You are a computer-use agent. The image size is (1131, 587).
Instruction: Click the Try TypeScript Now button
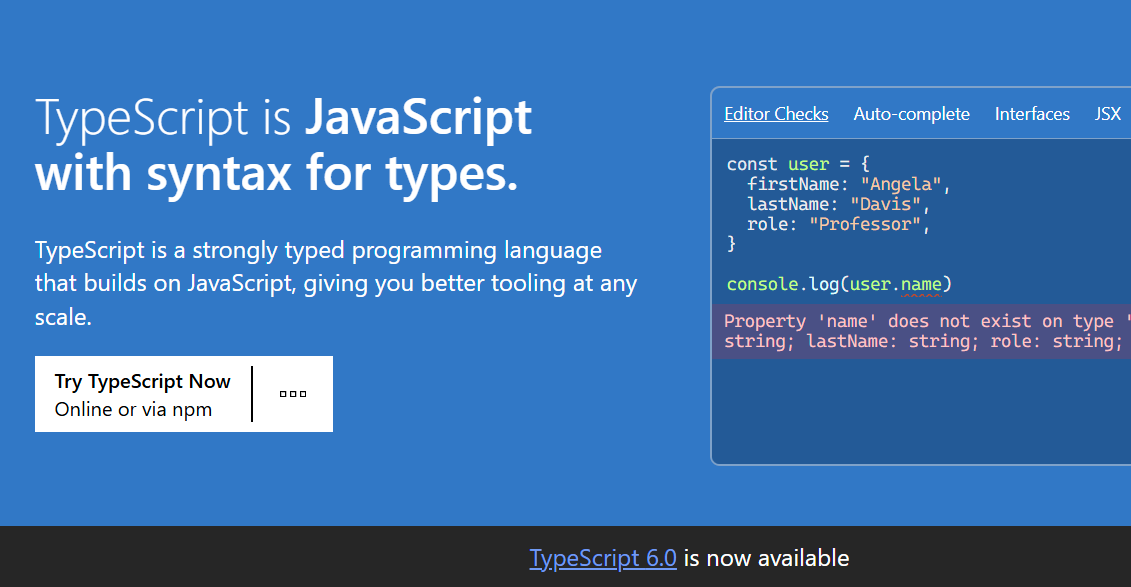[142, 380]
